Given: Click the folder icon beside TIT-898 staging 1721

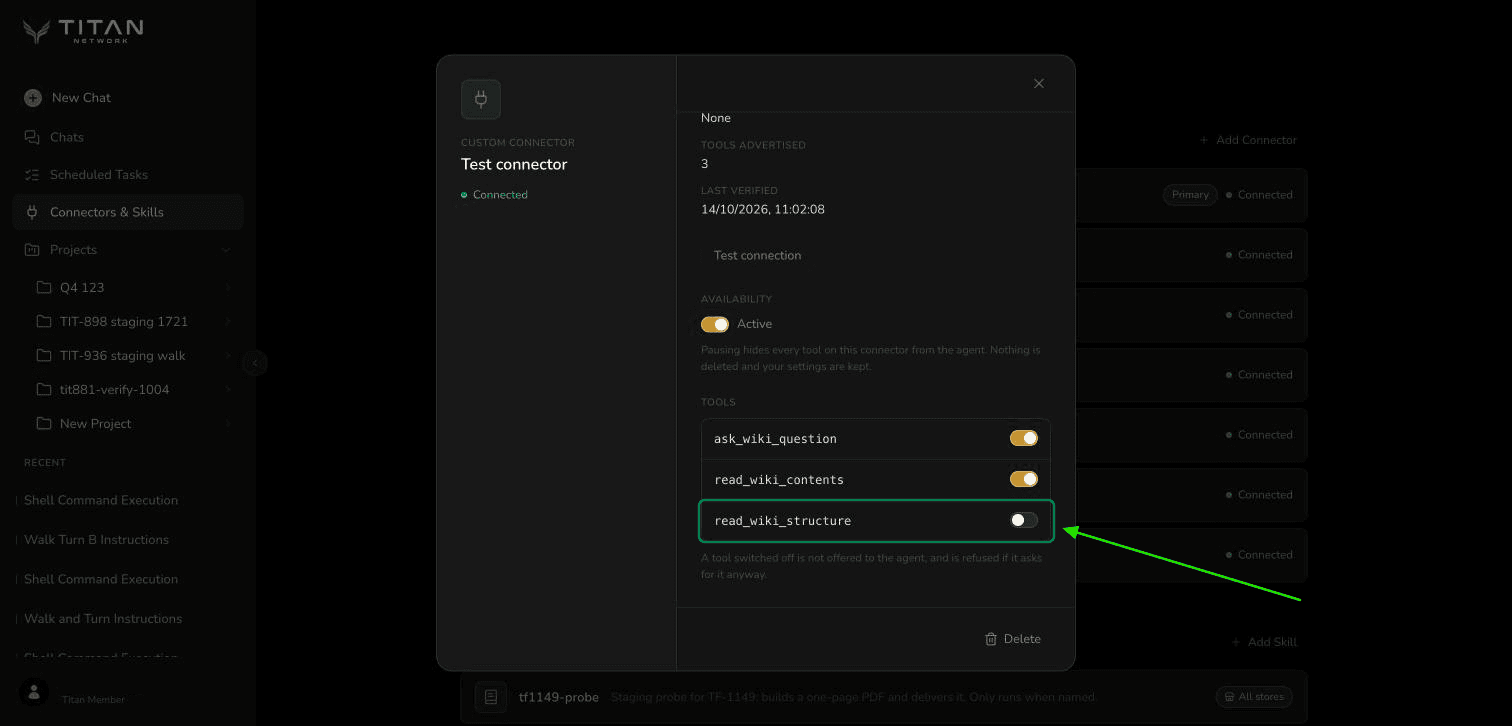Looking at the screenshot, I should pos(43,321).
